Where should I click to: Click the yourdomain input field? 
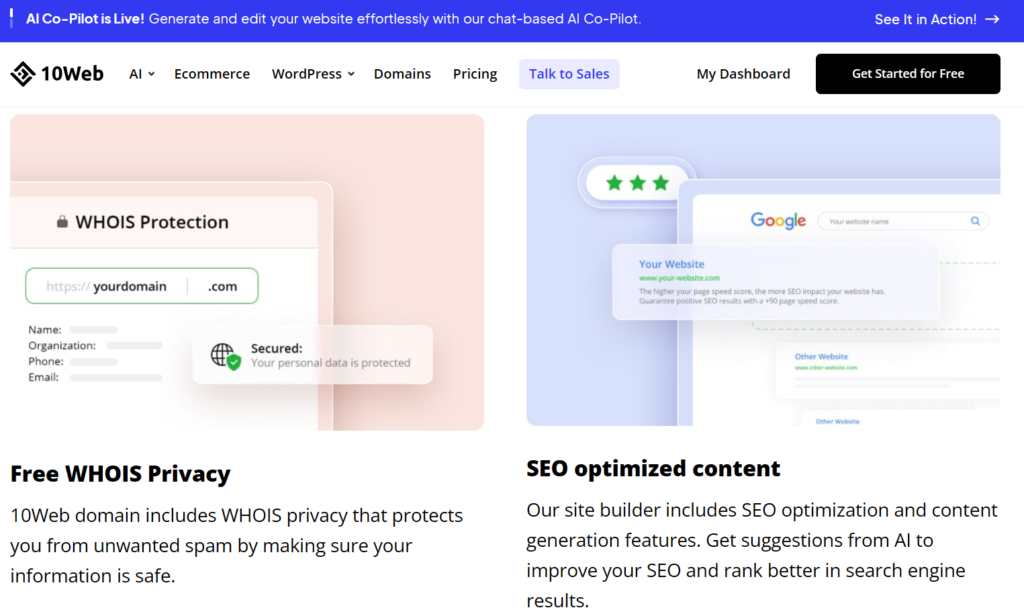(107, 286)
